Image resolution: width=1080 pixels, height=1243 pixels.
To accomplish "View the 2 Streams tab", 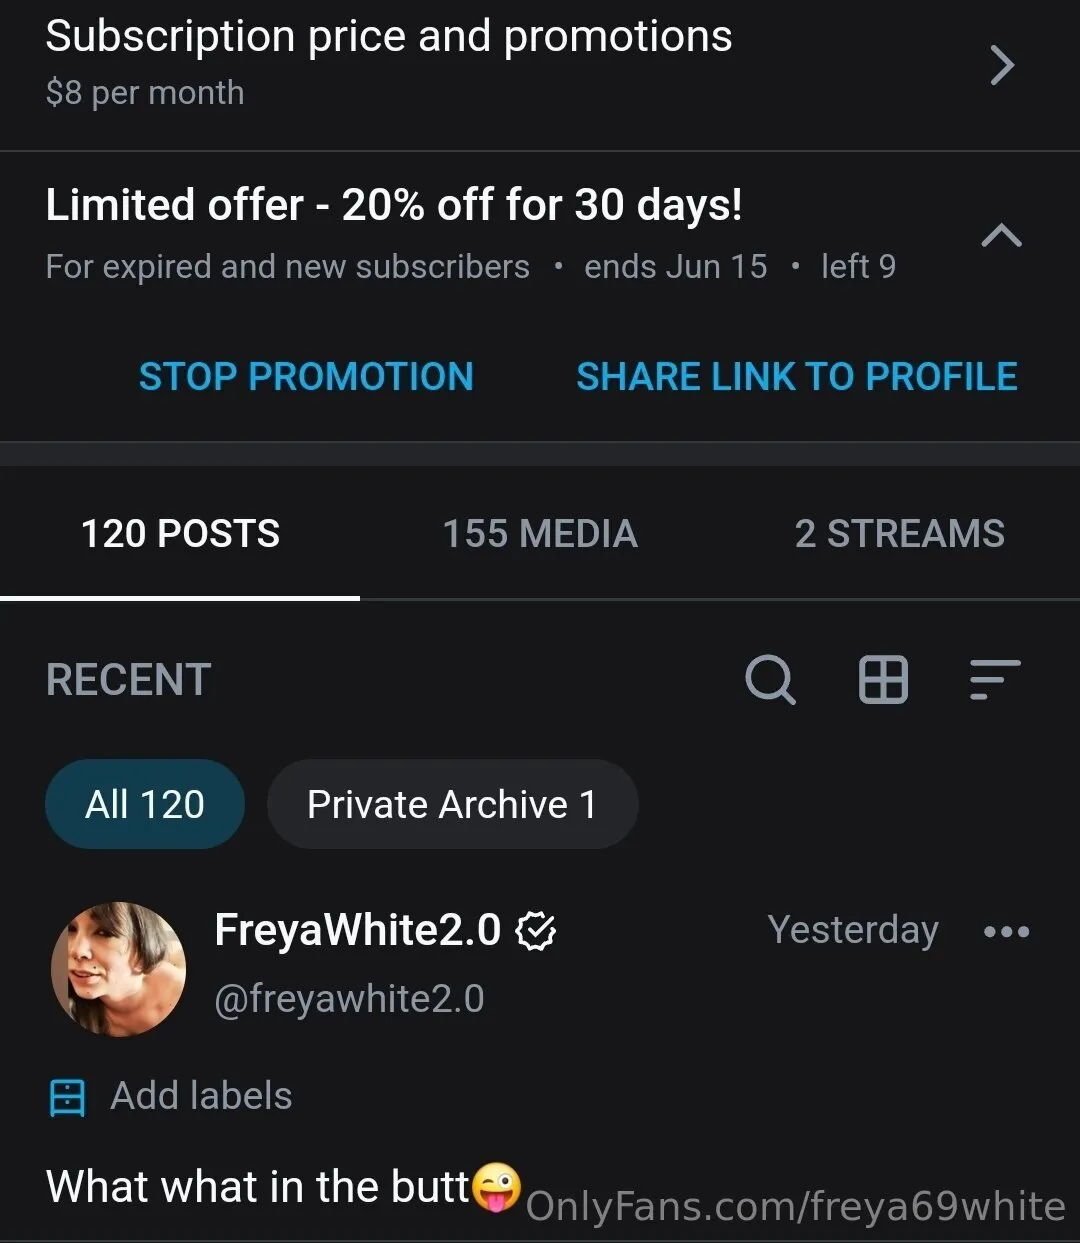I will (x=899, y=534).
